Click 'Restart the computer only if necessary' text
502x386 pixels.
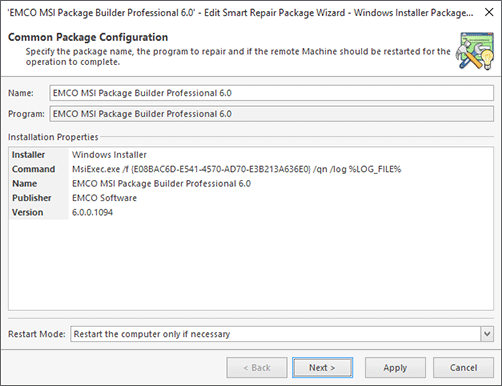click(152, 334)
